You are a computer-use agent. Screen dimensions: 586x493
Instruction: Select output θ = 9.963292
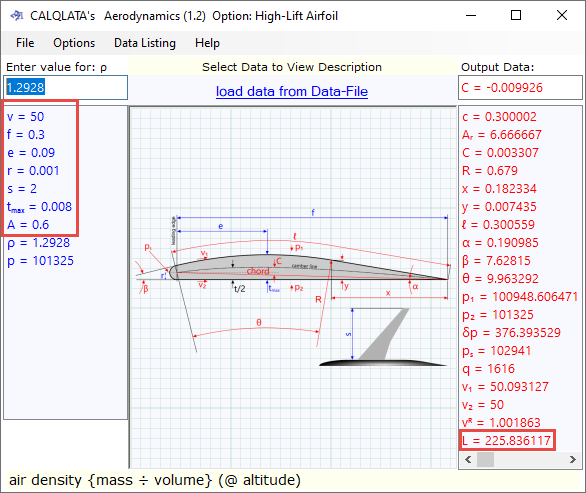tap(500, 278)
